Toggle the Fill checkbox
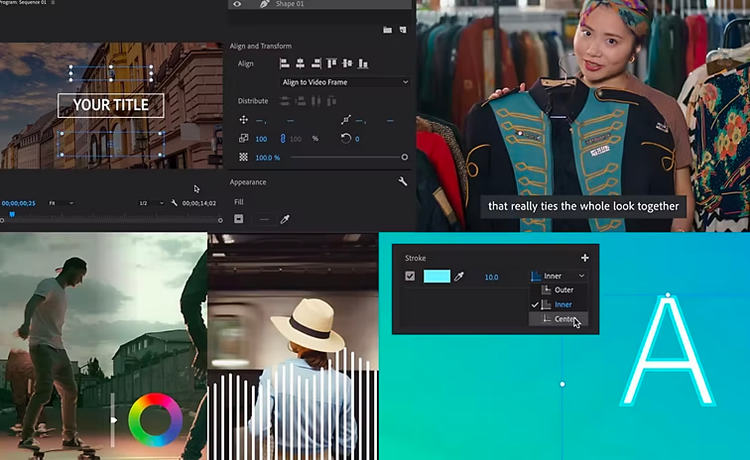750x460 pixels. point(239,219)
